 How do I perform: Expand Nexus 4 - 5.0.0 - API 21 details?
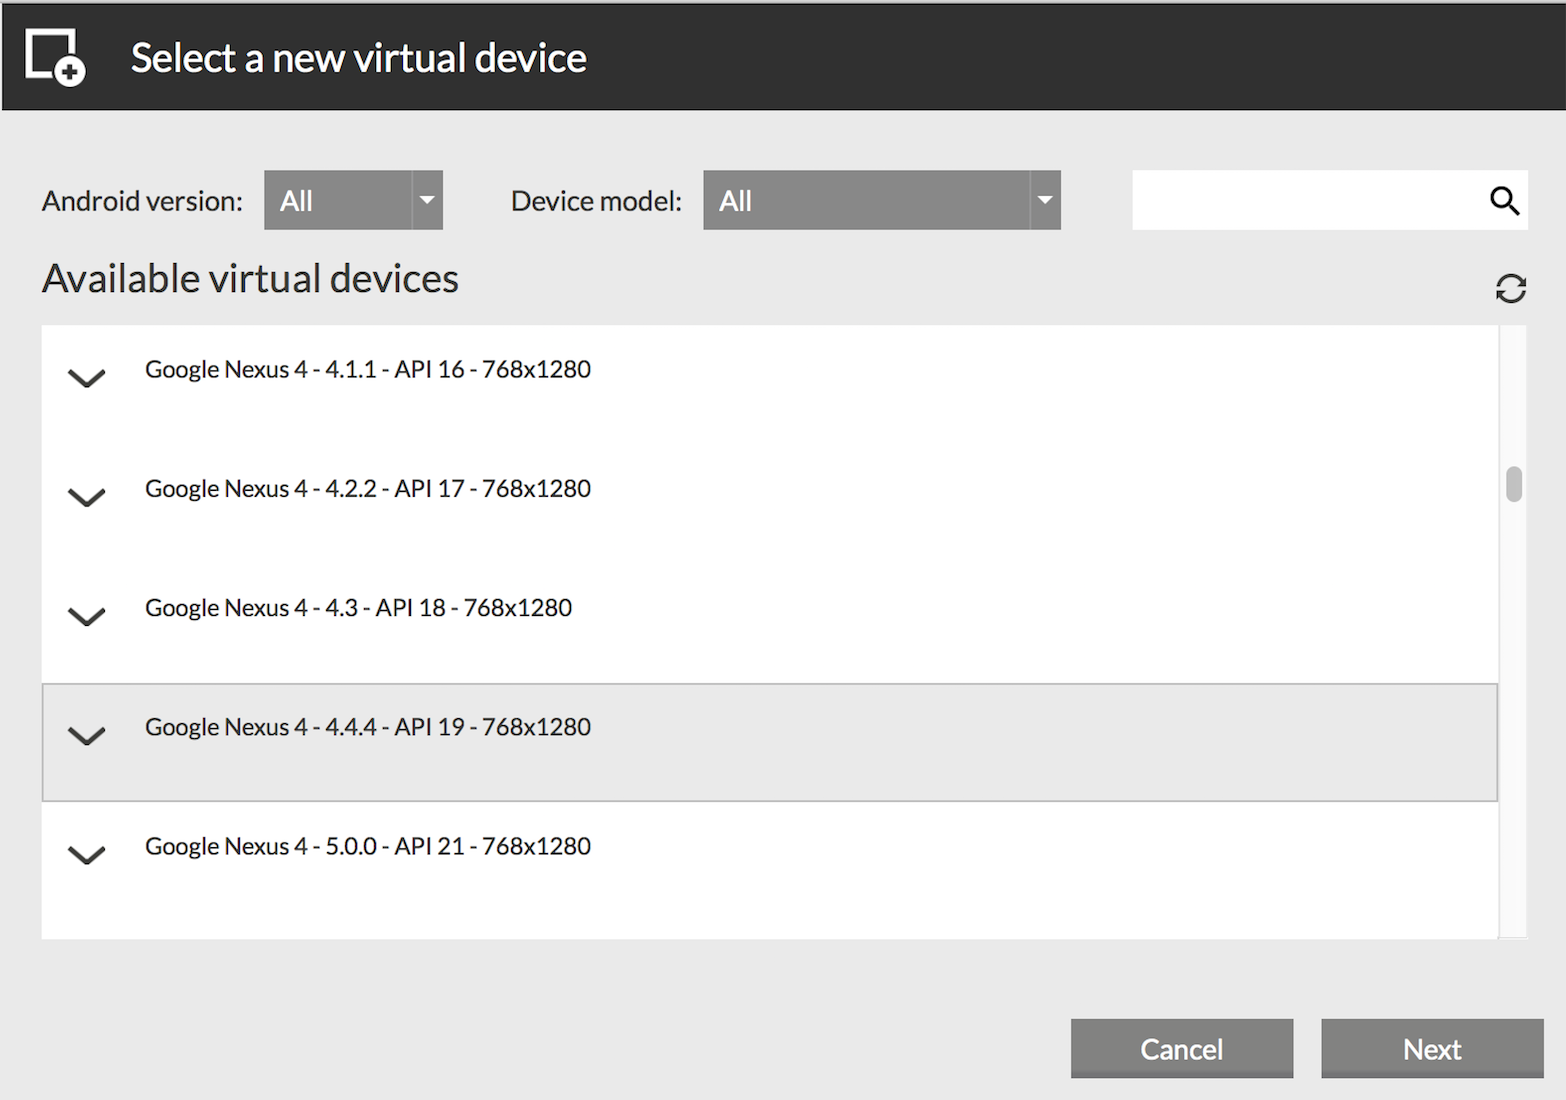click(x=87, y=855)
